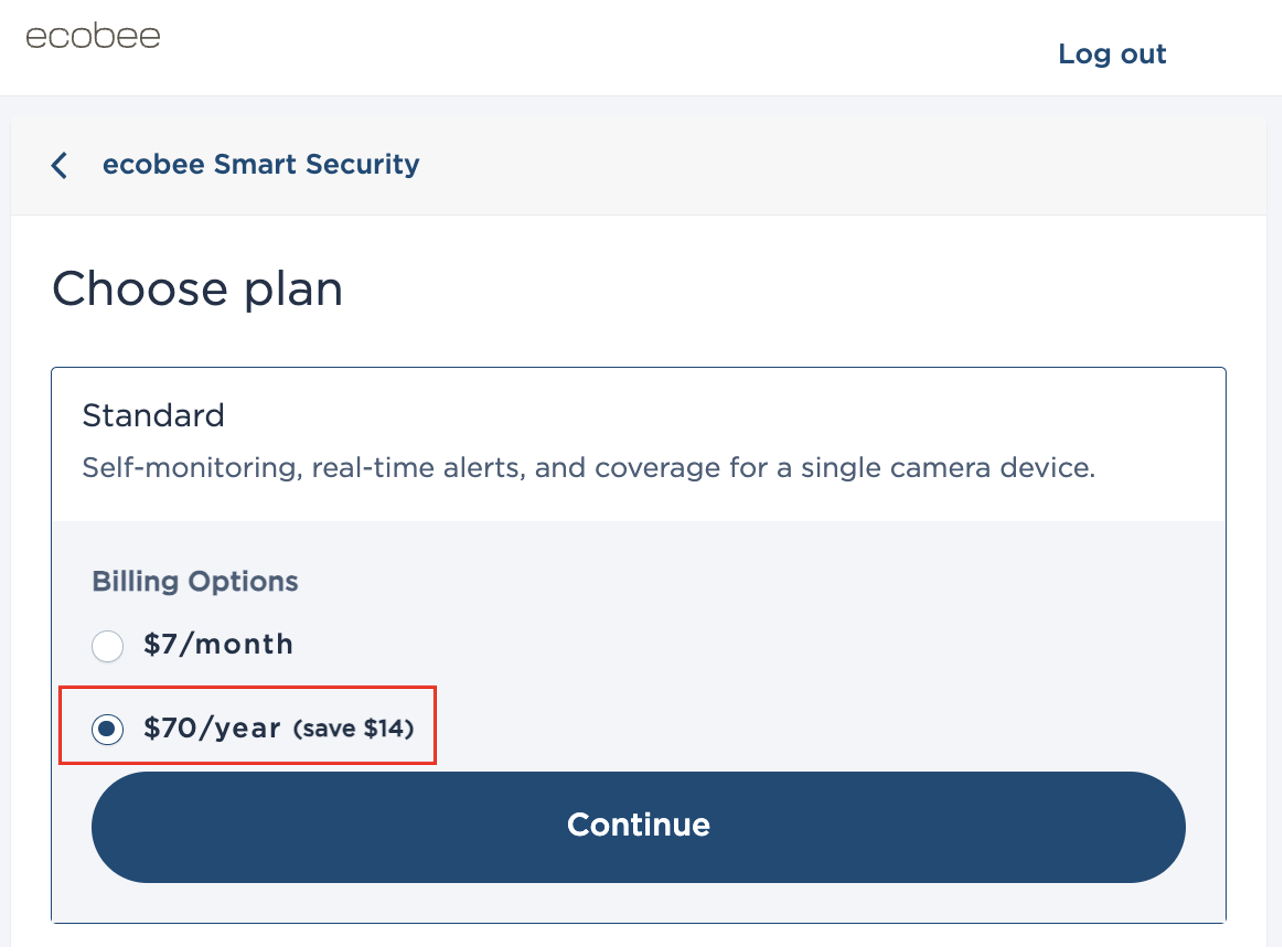Click the plan description text
This screenshot has width=1282, height=952.
(x=589, y=467)
